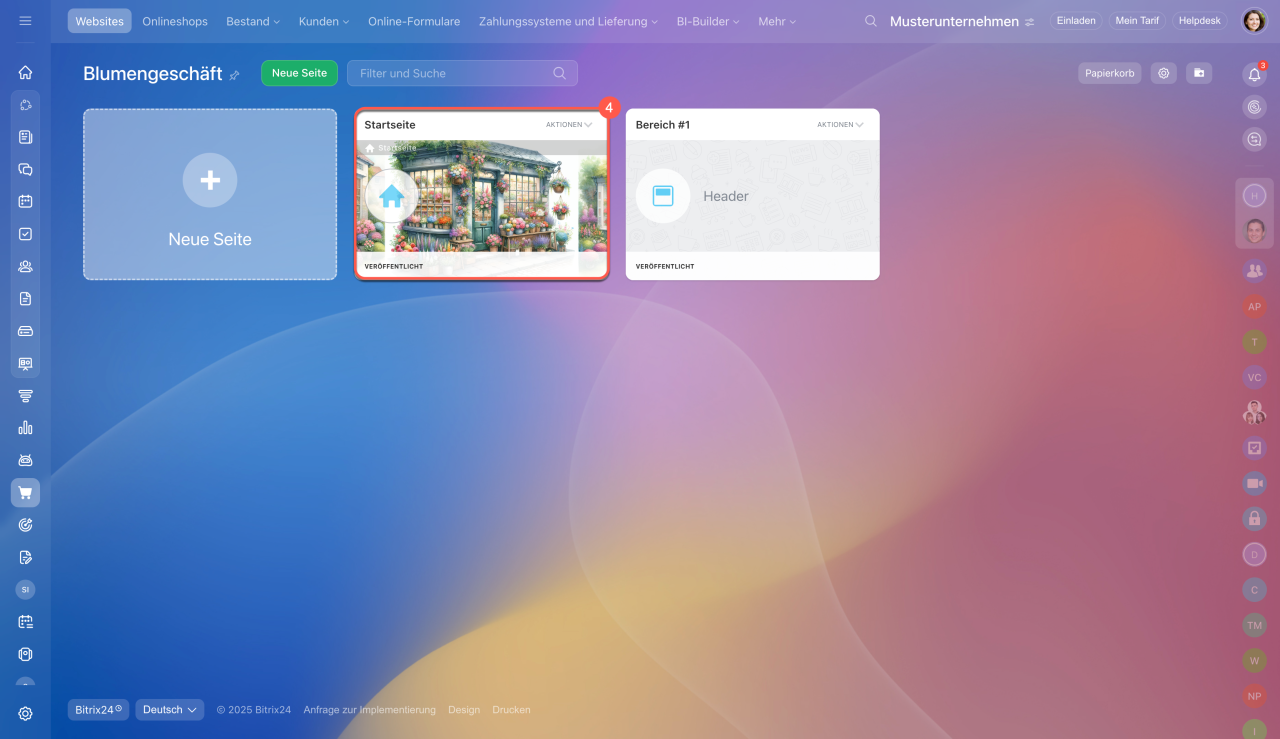1280x739 pixels.
Task: Click the folder icon next to the settings gear
Action: click(1199, 73)
